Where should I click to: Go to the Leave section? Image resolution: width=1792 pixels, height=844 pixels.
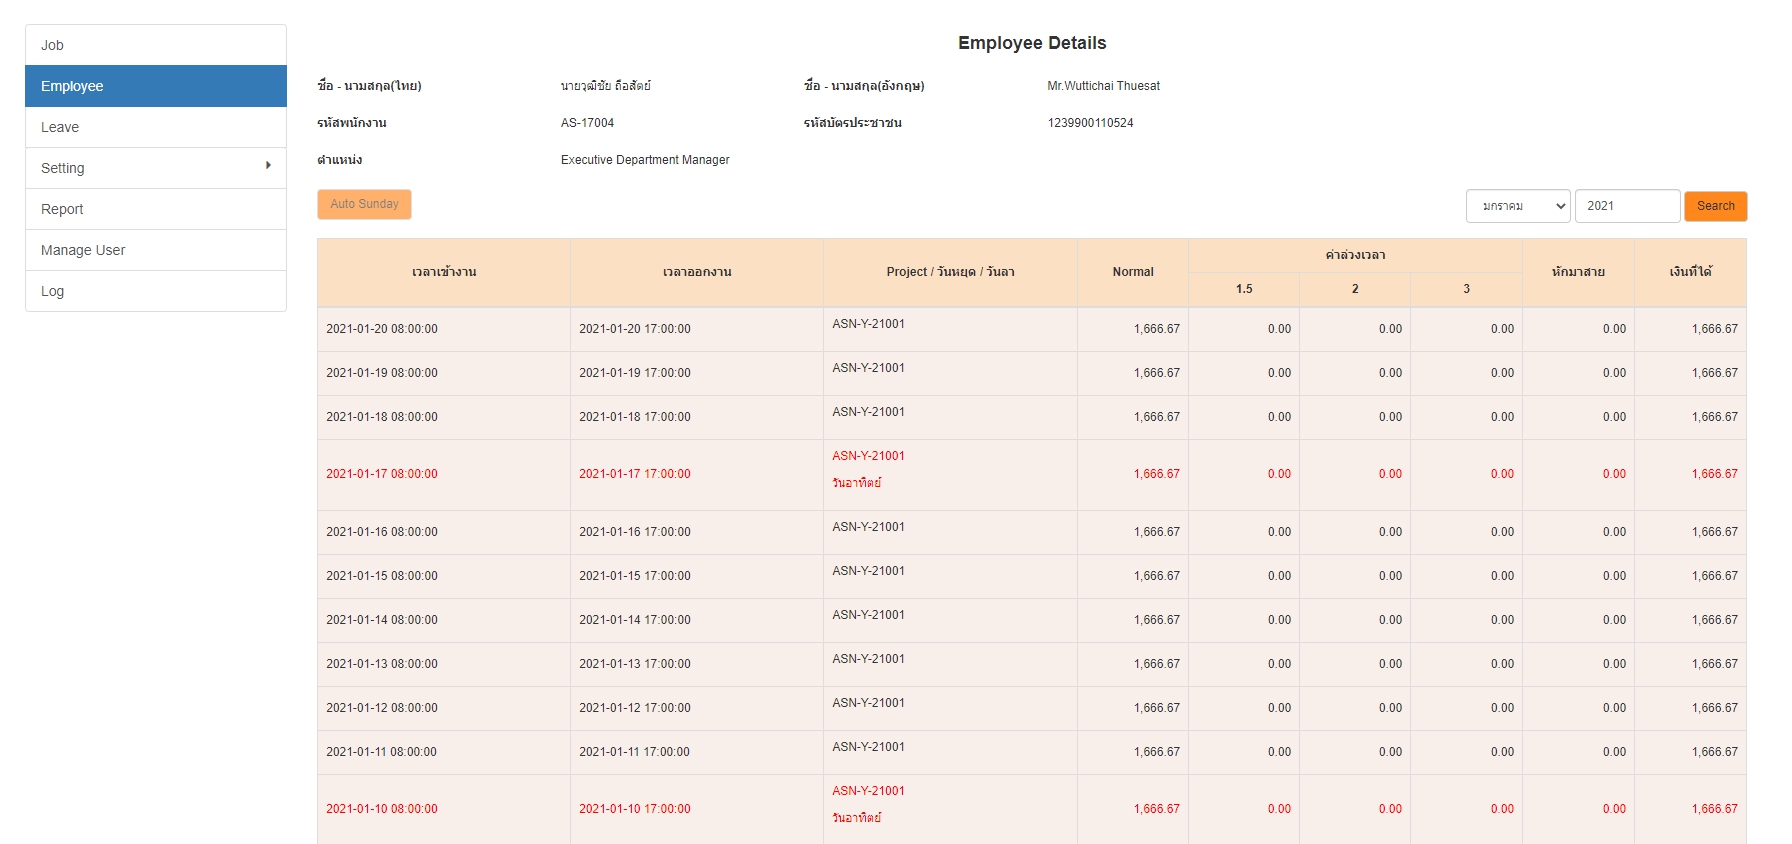tap(156, 127)
